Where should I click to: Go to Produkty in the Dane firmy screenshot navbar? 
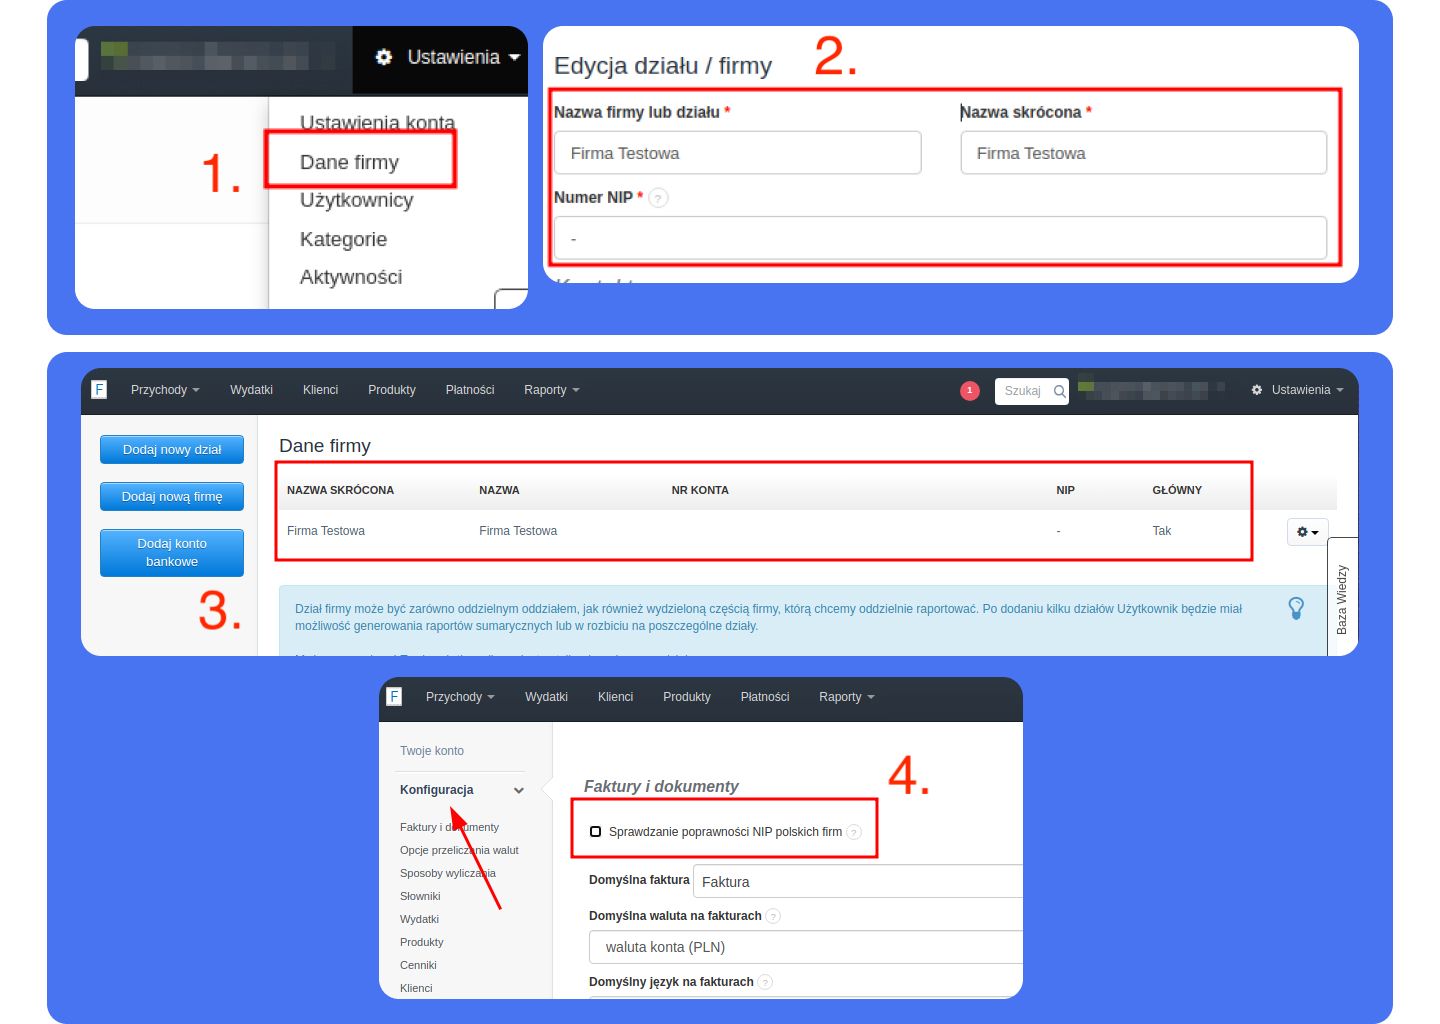392,390
